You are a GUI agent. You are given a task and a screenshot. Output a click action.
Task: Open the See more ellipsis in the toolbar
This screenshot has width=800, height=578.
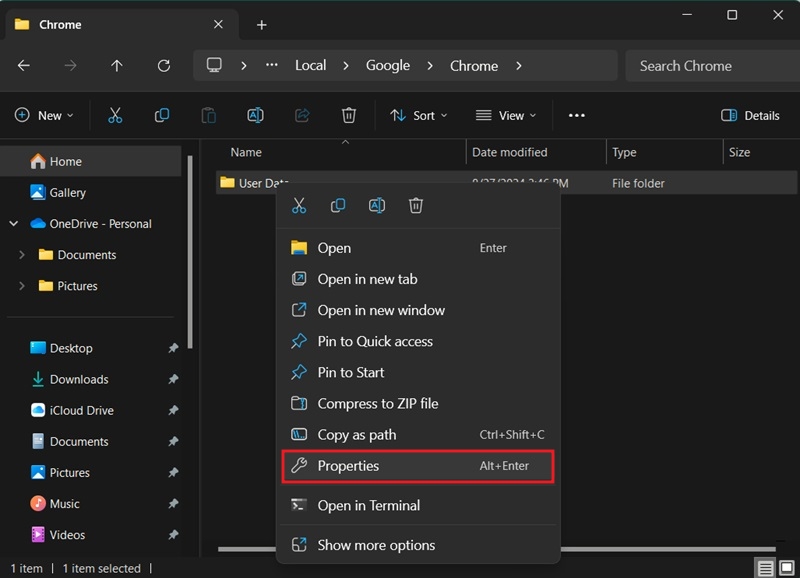click(x=576, y=115)
